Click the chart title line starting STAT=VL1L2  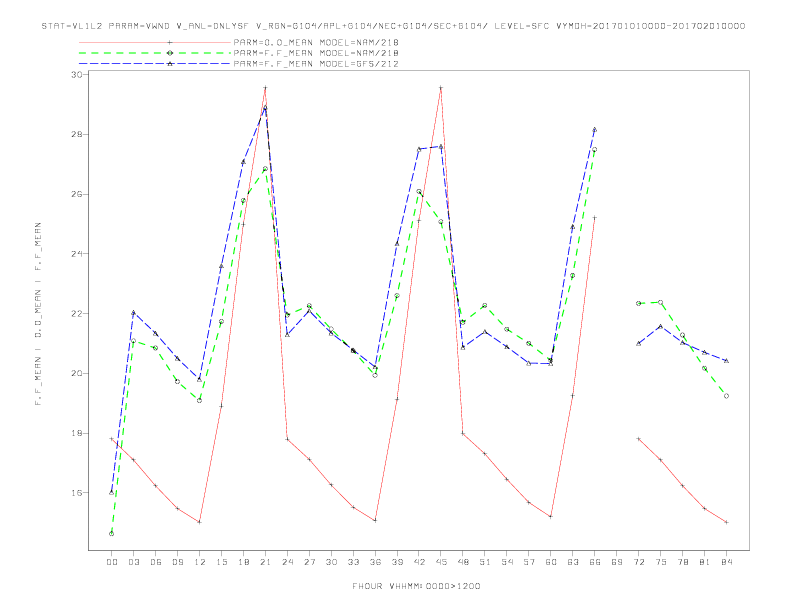tap(393, 26)
